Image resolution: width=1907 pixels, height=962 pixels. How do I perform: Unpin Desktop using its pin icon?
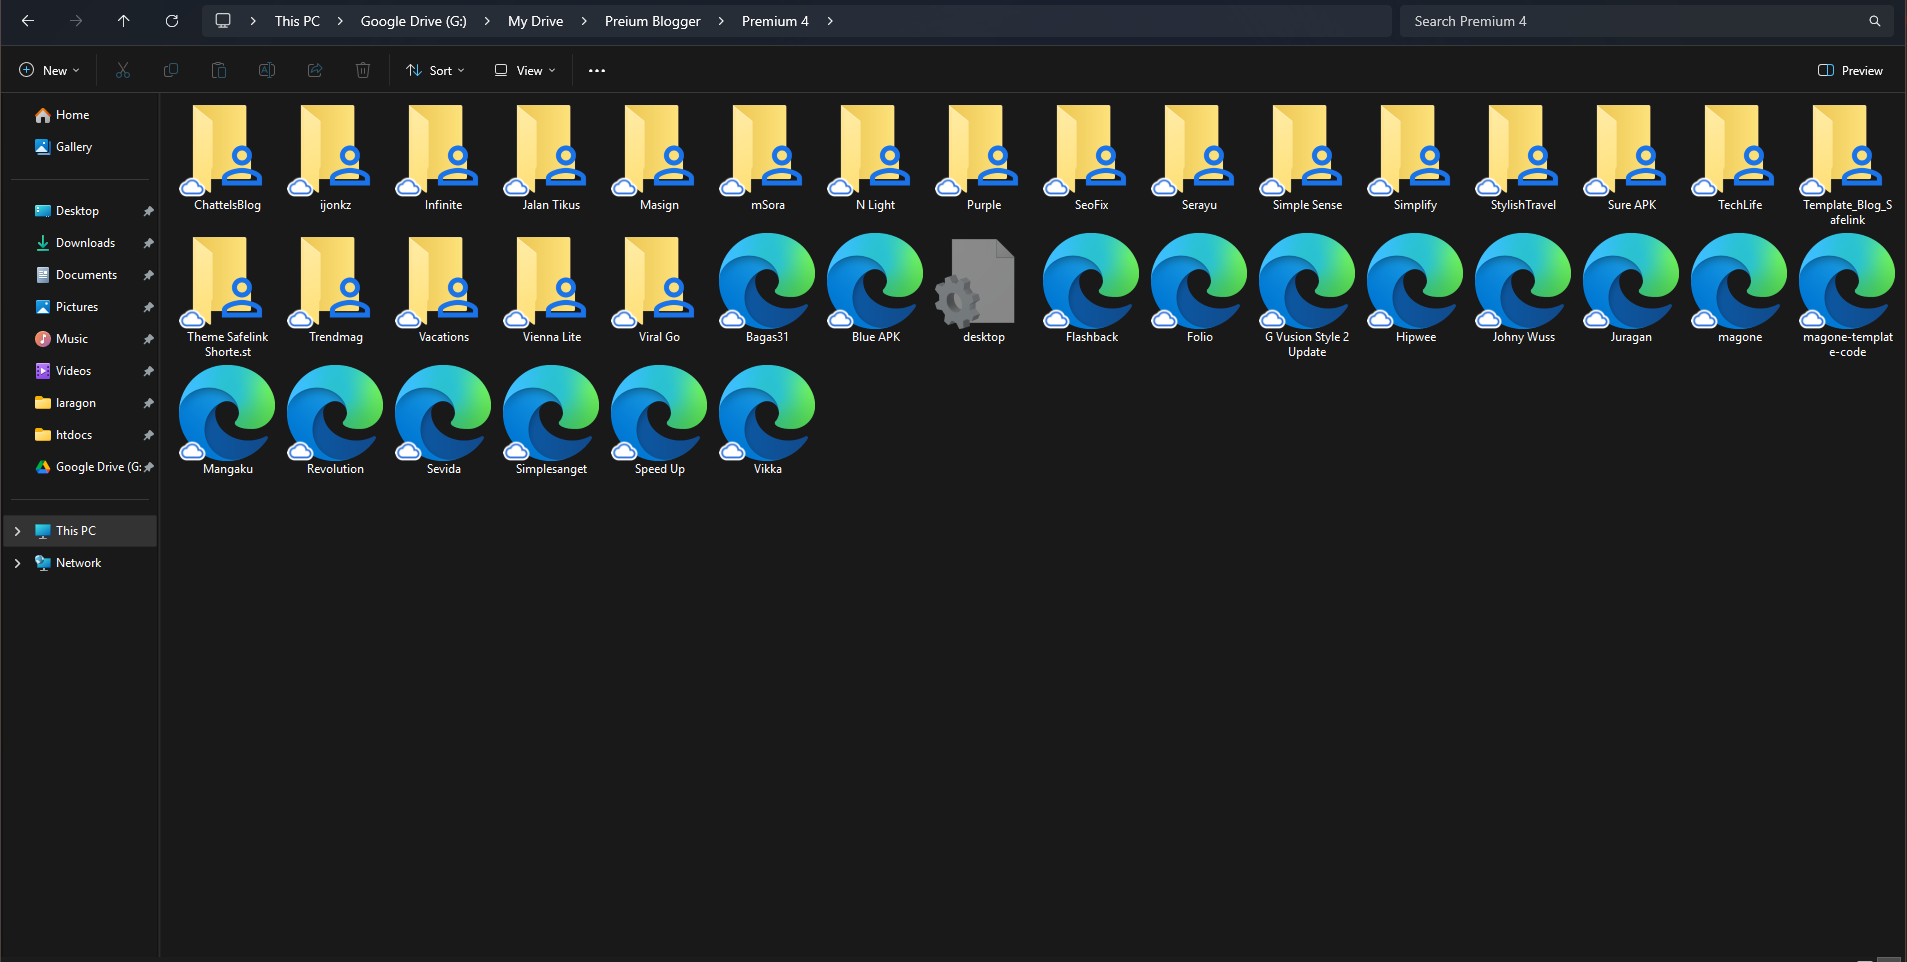(148, 211)
